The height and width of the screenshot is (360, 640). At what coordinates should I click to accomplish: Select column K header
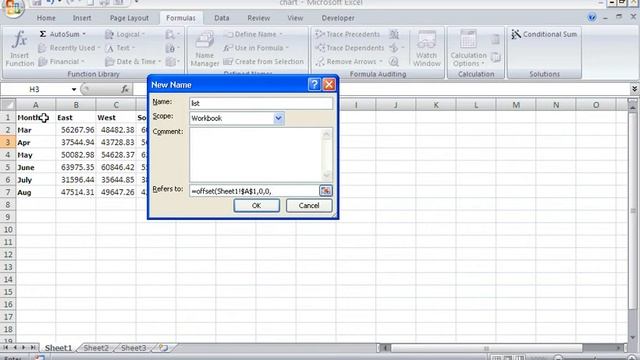click(x=436, y=105)
